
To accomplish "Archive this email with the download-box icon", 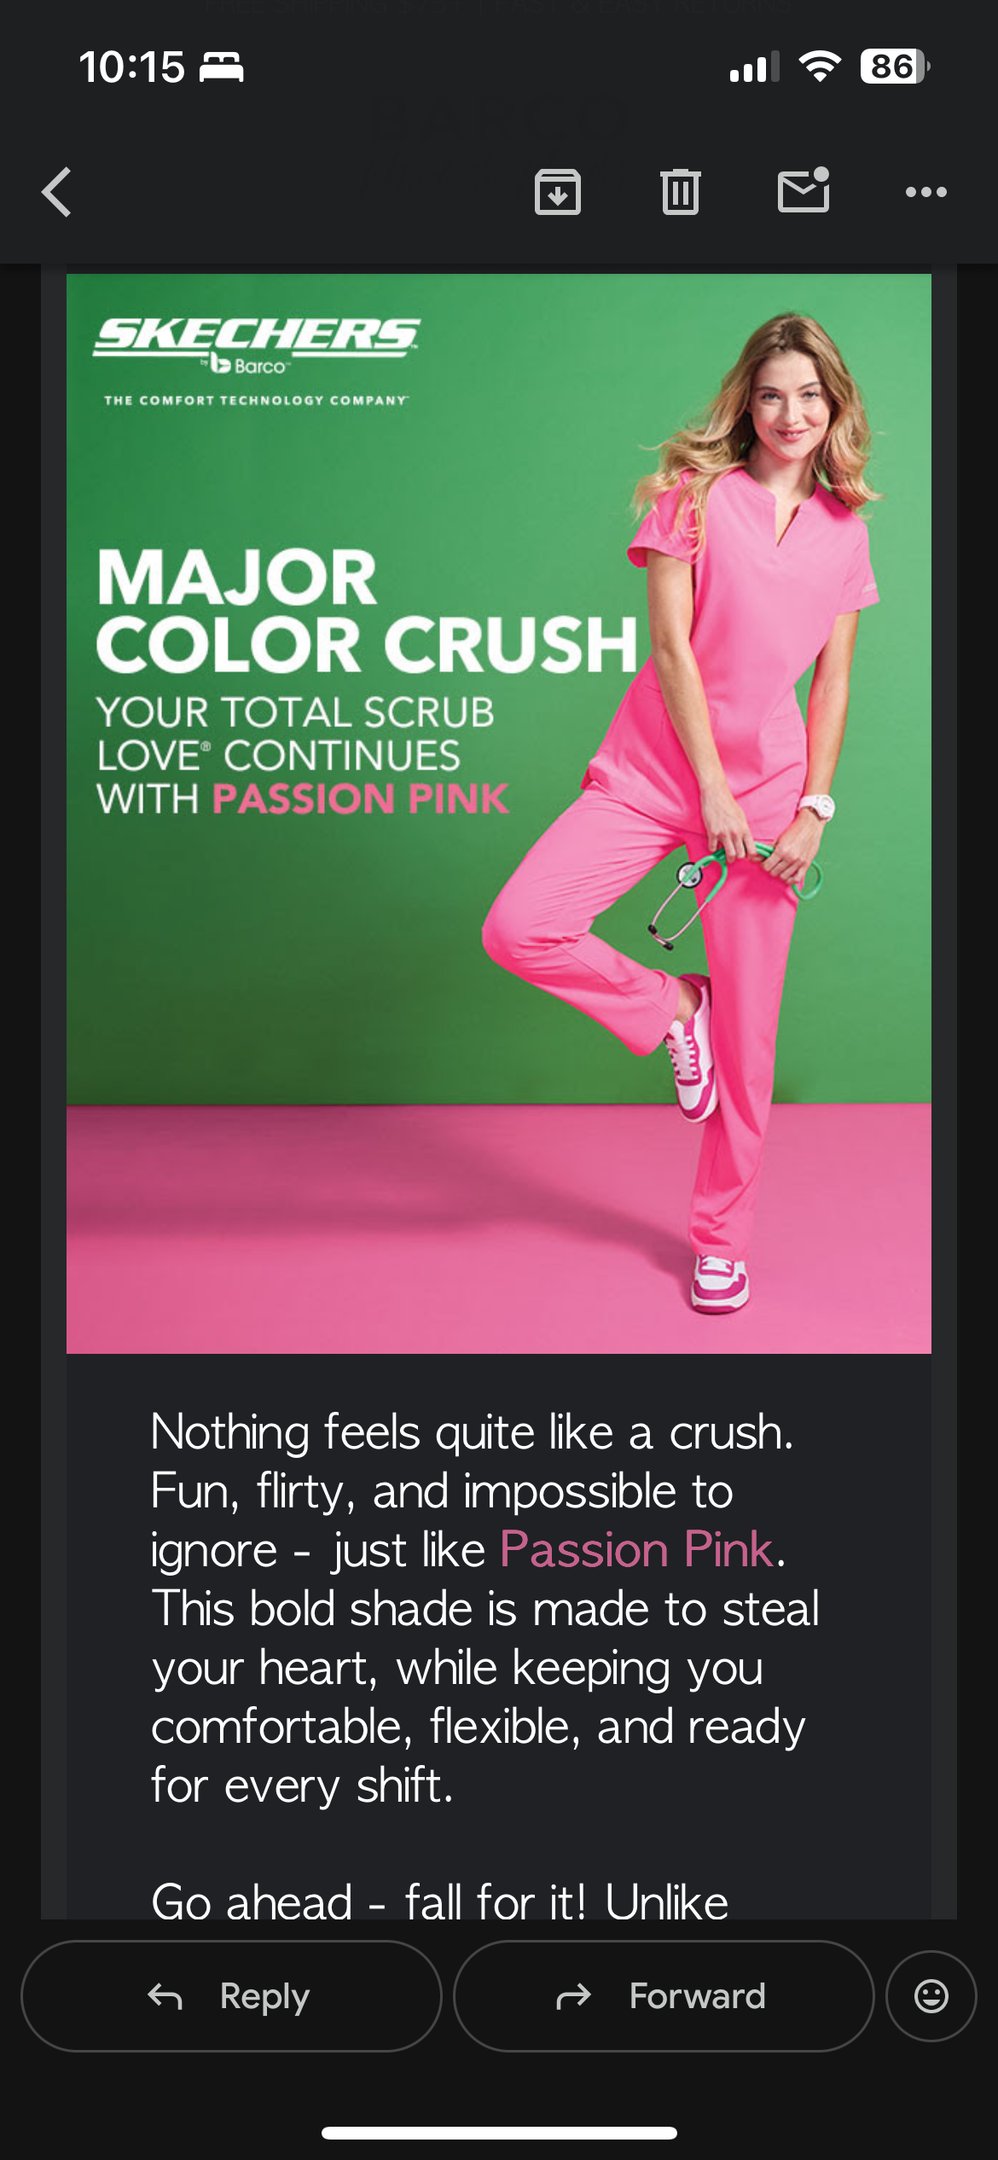I will point(558,192).
